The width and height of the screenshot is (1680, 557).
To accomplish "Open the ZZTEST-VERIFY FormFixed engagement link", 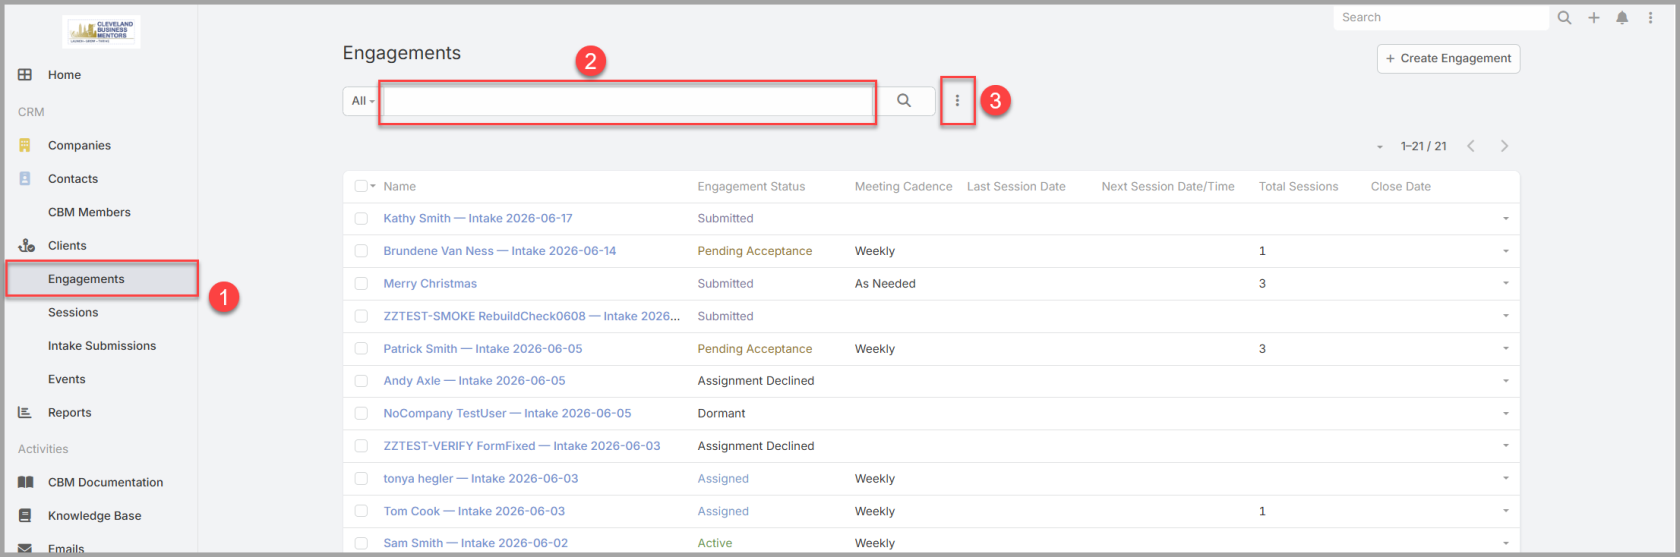I will (x=522, y=447).
